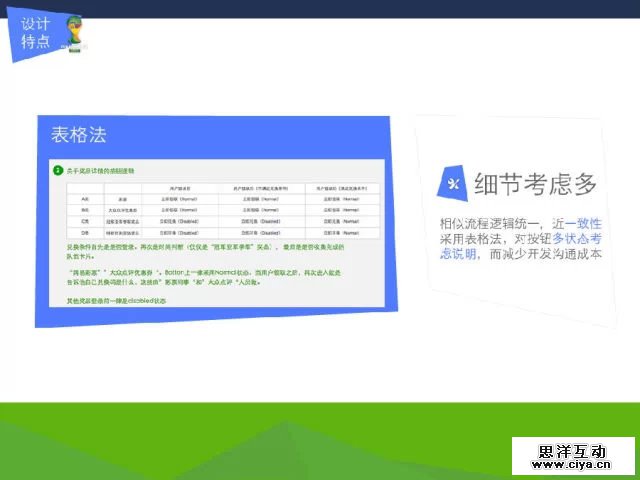Screen dimensions: 640x480
Task: Click the 表格法 title text
Action: [x=79, y=135]
